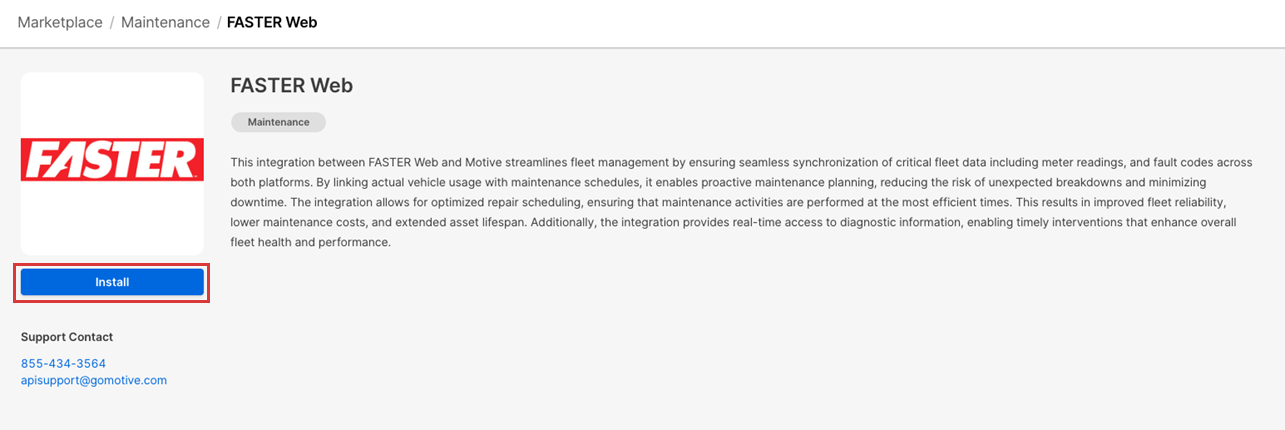Email apisupport@gomotive.com
The height and width of the screenshot is (430, 1285).
pyautogui.click(x=94, y=380)
